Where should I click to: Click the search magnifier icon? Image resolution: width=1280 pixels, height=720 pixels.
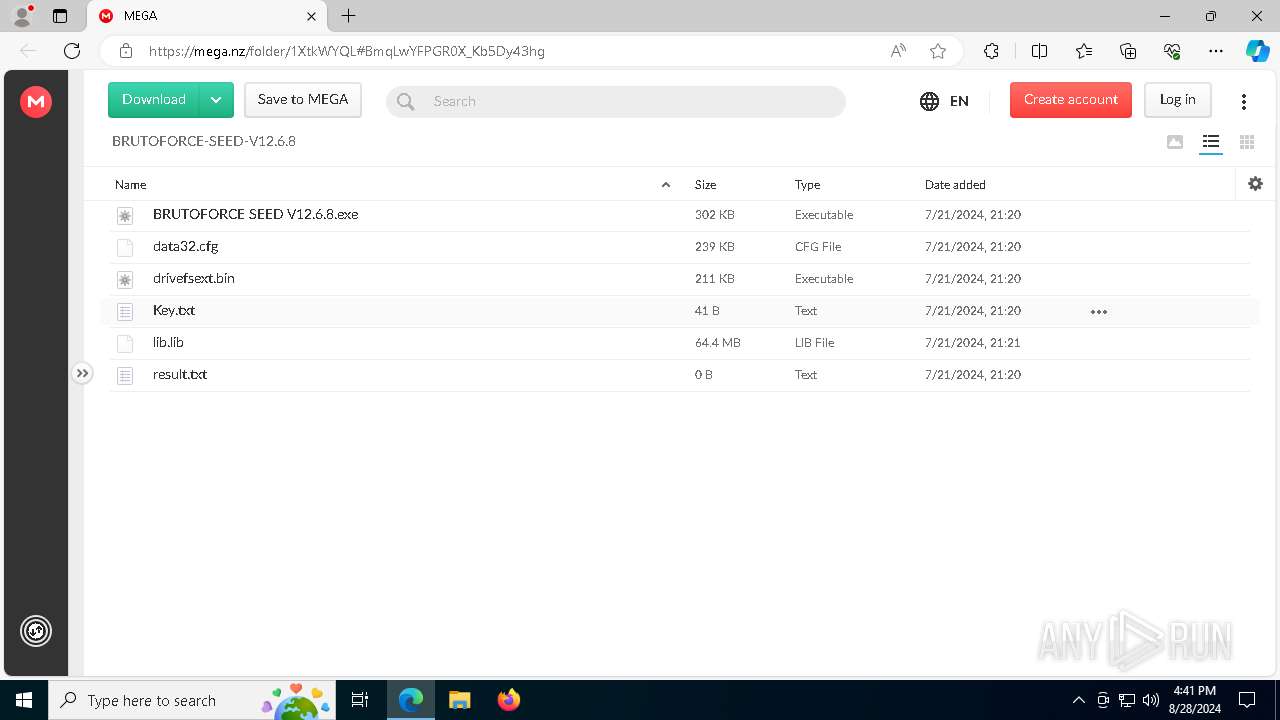(x=405, y=101)
